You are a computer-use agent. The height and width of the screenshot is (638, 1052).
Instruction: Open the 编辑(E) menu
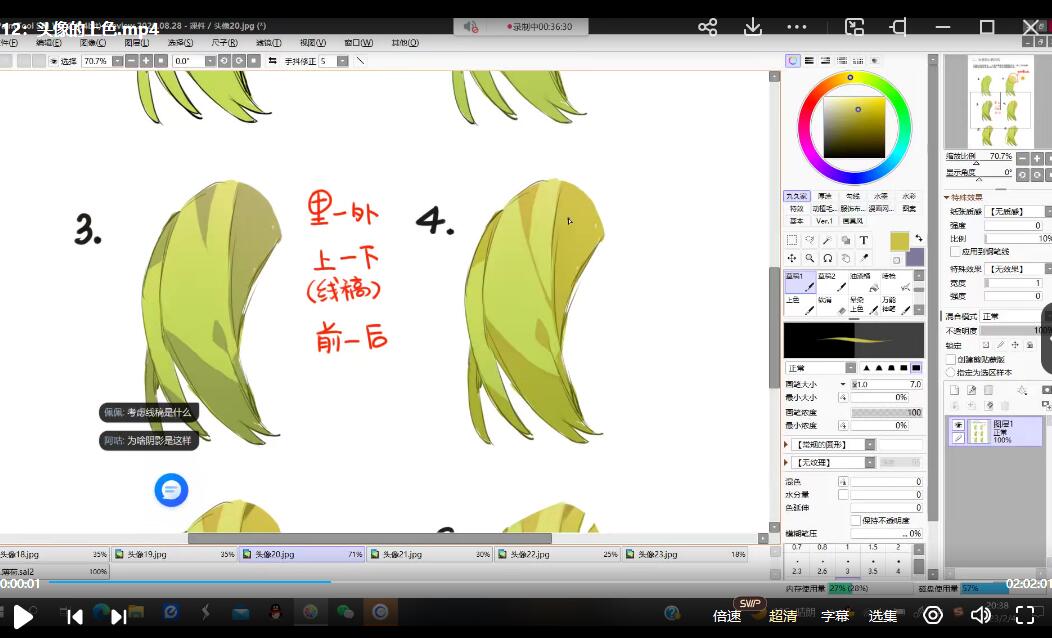48,43
